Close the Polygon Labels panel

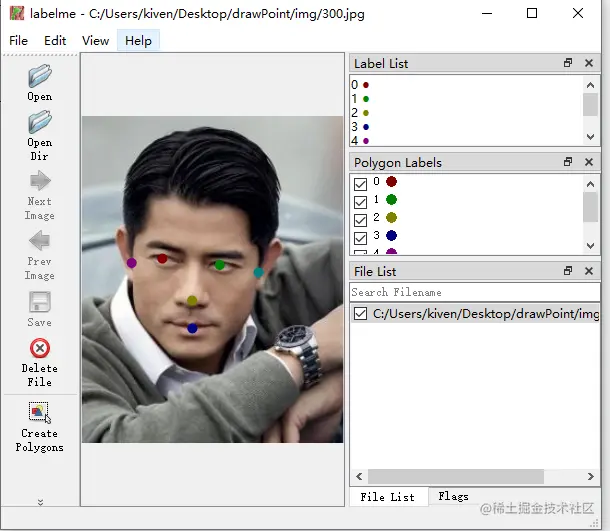pos(589,162)
